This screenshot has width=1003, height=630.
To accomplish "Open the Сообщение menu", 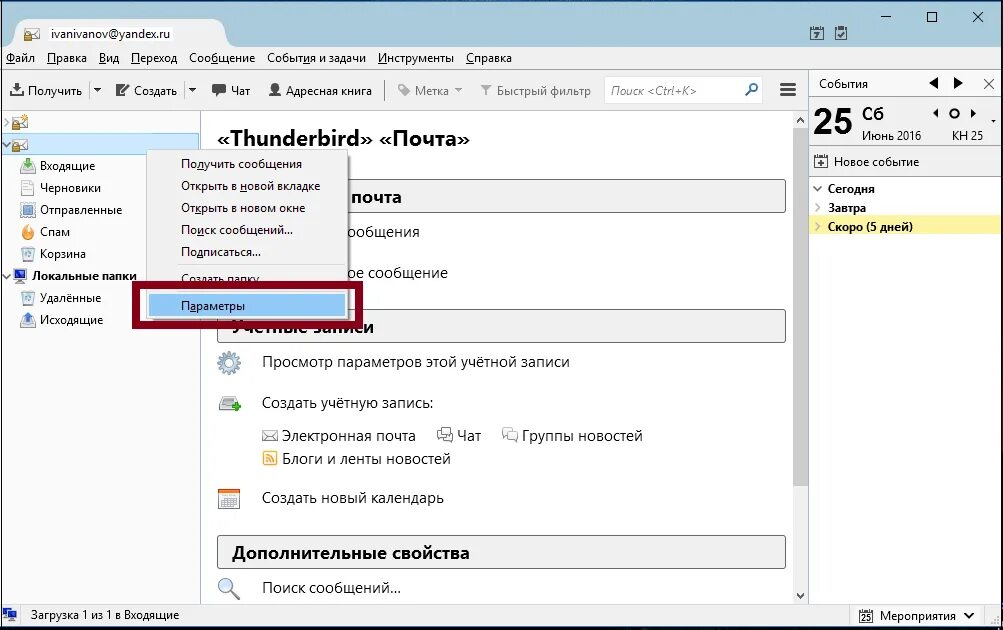I will [x=222, y=58].
